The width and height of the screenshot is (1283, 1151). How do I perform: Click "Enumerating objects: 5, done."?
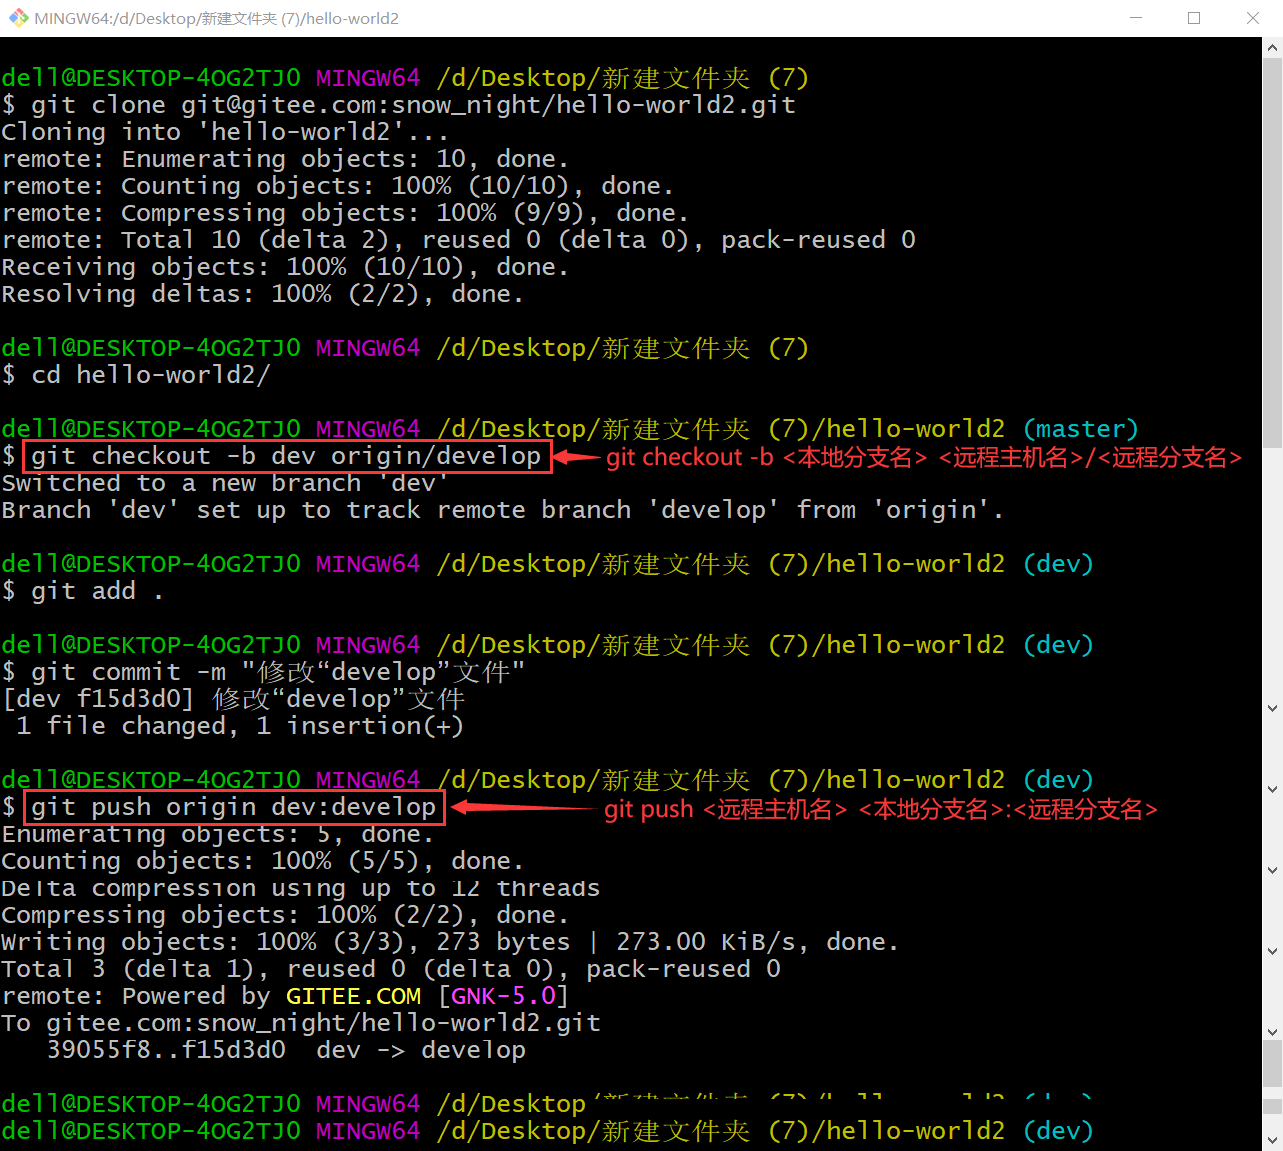[x=217, y=834]
